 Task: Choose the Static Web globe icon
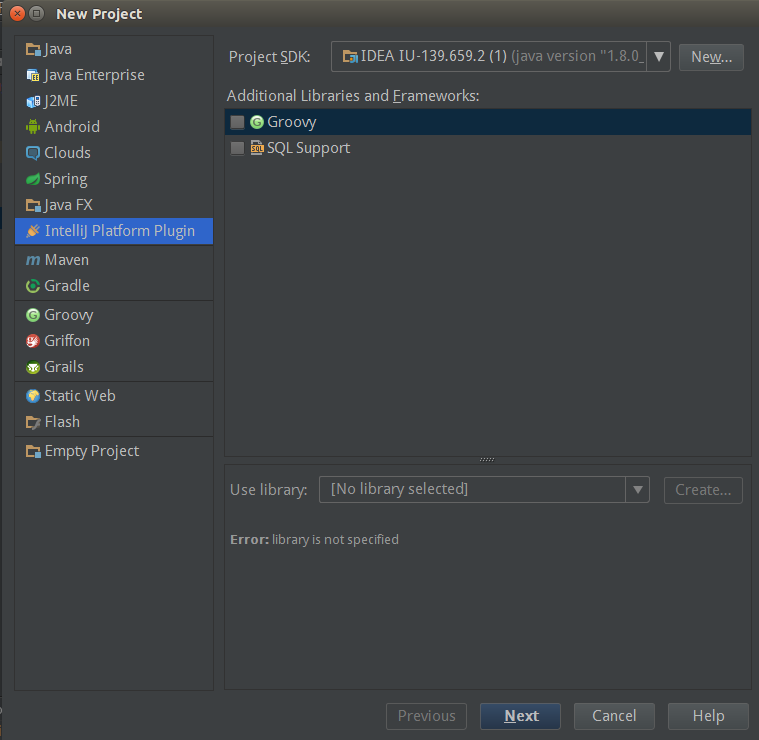(x=33, y=396)
